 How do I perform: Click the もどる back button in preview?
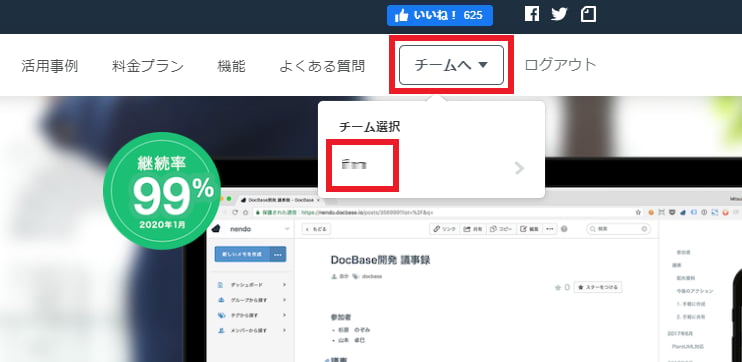(x=317, y=229)
